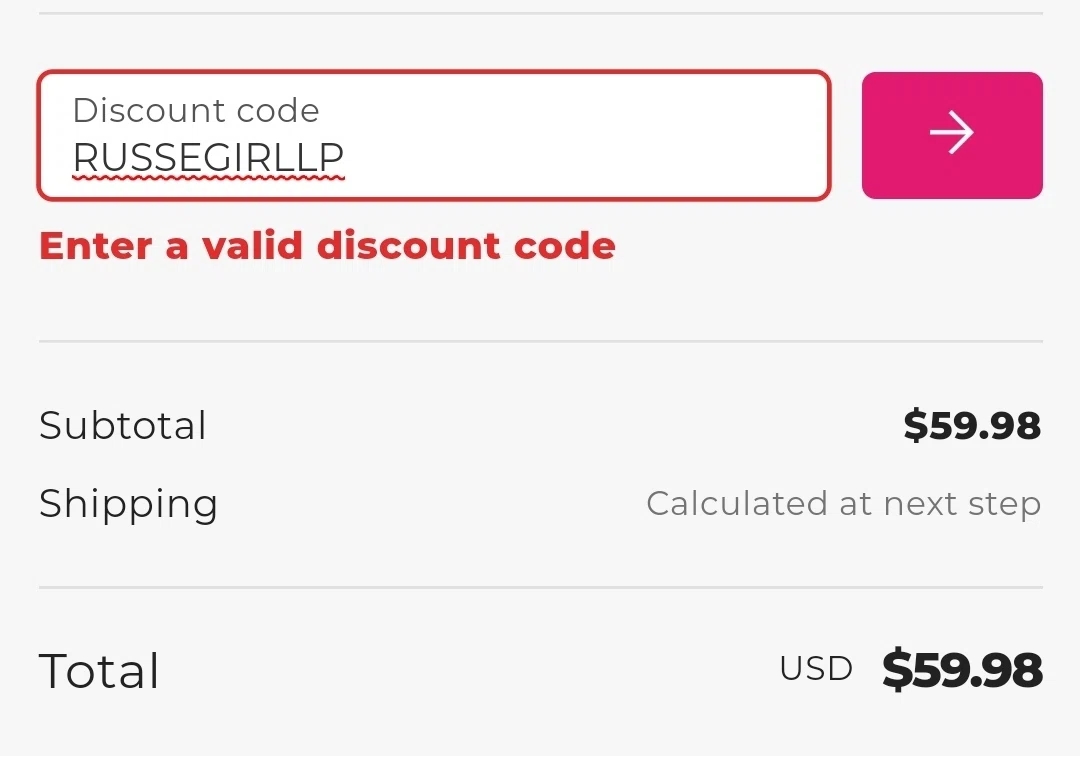Screen dimensions: 1080x767
Task: Click the Subtotal label
Action: click(x=122, y=425)
